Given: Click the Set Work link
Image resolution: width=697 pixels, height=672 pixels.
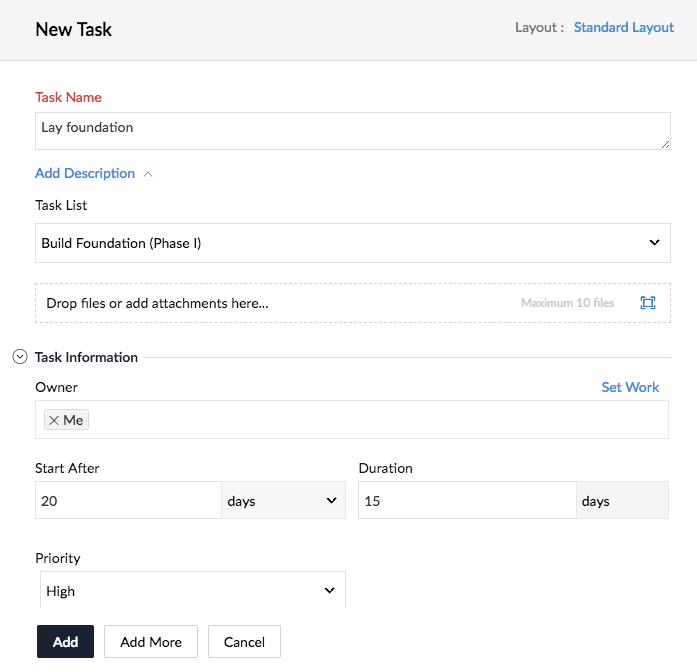Looking at the screenshot, I should coord(630,387).
